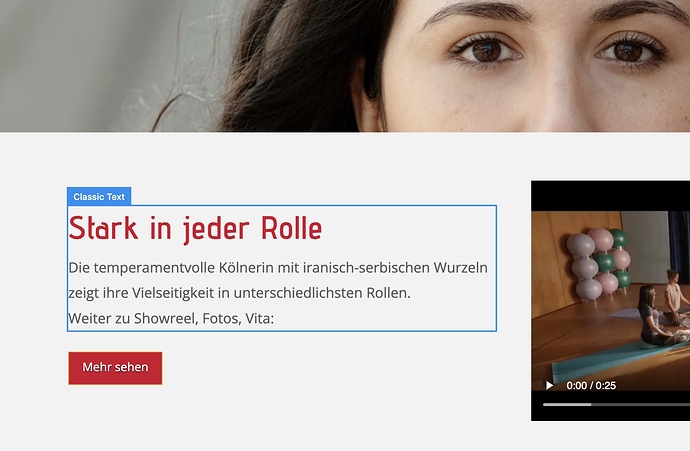The width and height of the screenshot is (690, 451).
Task: Click the line Weiter zu Showreel, Fotos, Vita:
Action: pyautogui.click(x=171, y=318)
